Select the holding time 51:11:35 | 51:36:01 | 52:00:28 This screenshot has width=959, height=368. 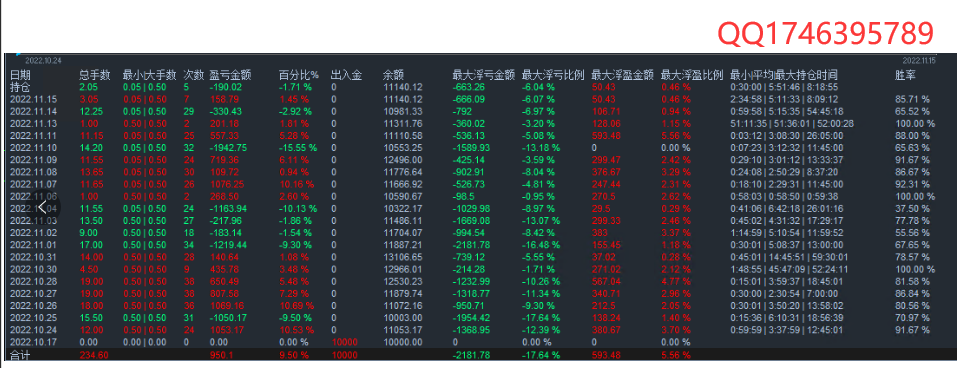[793, 123]
